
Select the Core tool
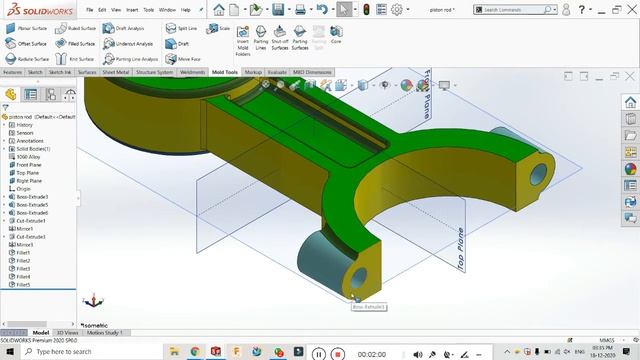336,34
